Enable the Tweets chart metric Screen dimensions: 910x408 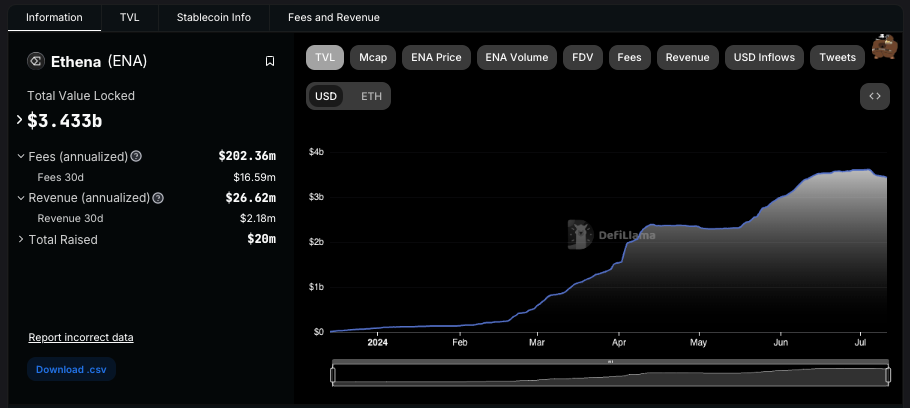pyautogui.click(x=837, y=57)
